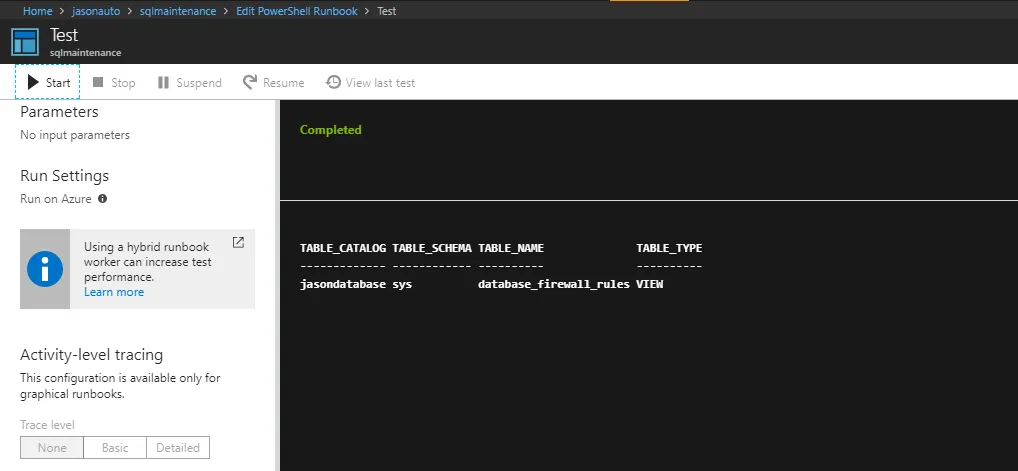Image resolution: width=1018 pixels, height=471 pixels.
Task: Click the No input parameters text
Action: coord(75,135)
